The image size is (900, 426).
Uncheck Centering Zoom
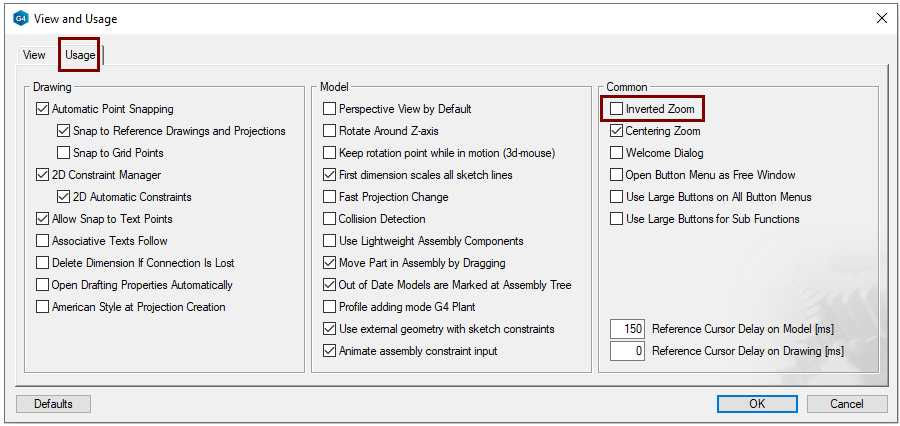click(617, 131)
